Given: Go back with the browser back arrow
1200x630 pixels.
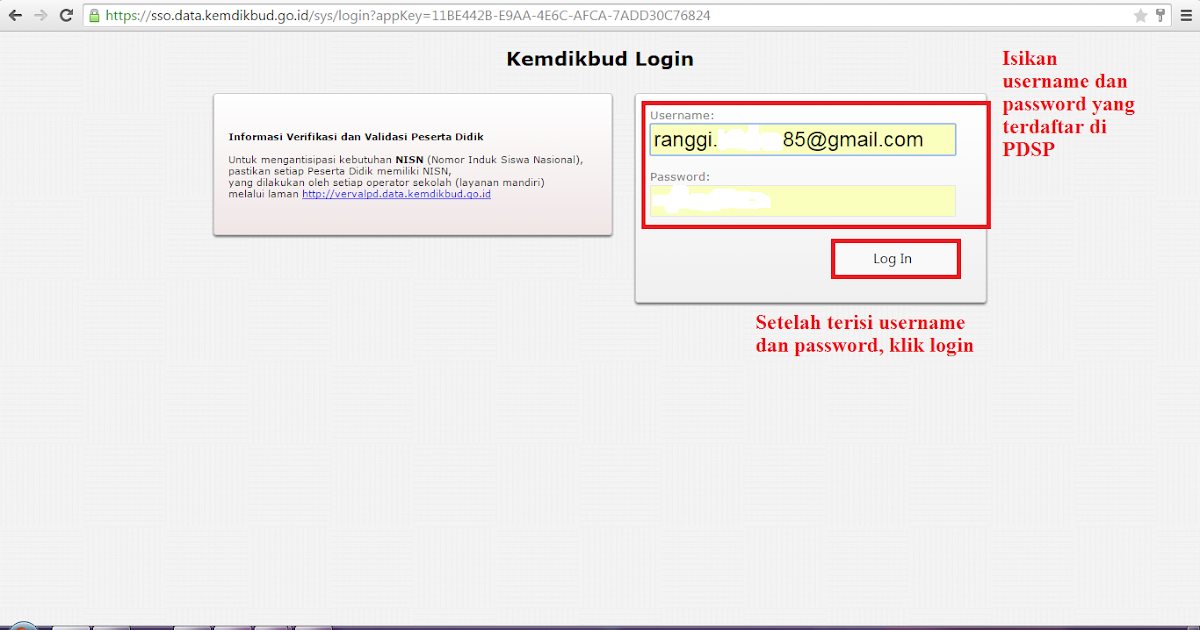Looking at the screenshot, I should tap(16, 16).
